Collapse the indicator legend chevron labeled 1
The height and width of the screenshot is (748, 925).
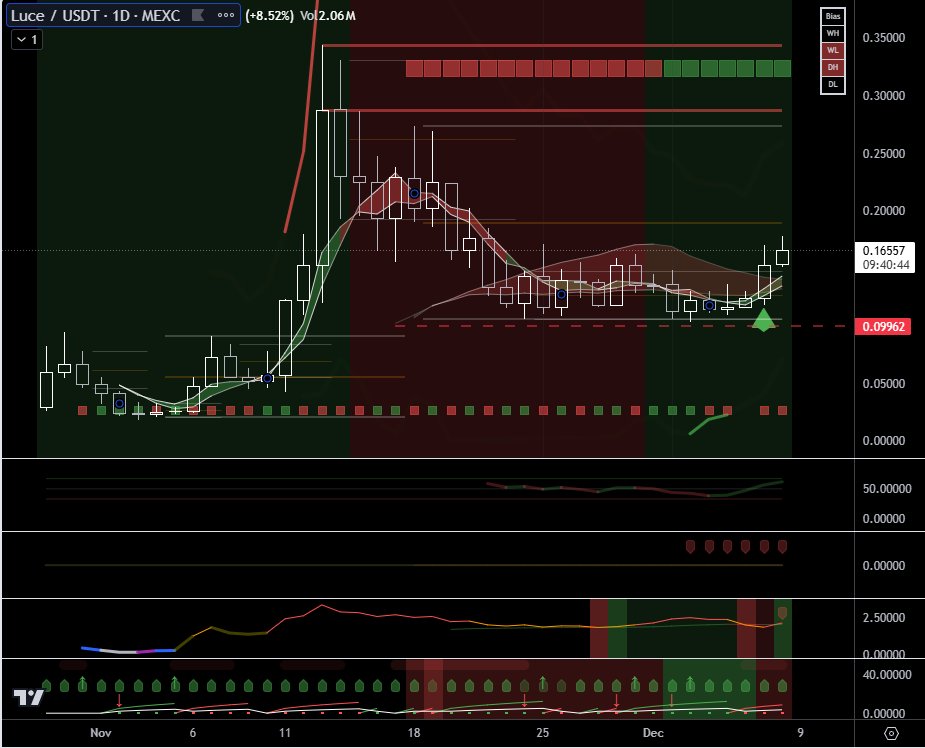[27, 40]
